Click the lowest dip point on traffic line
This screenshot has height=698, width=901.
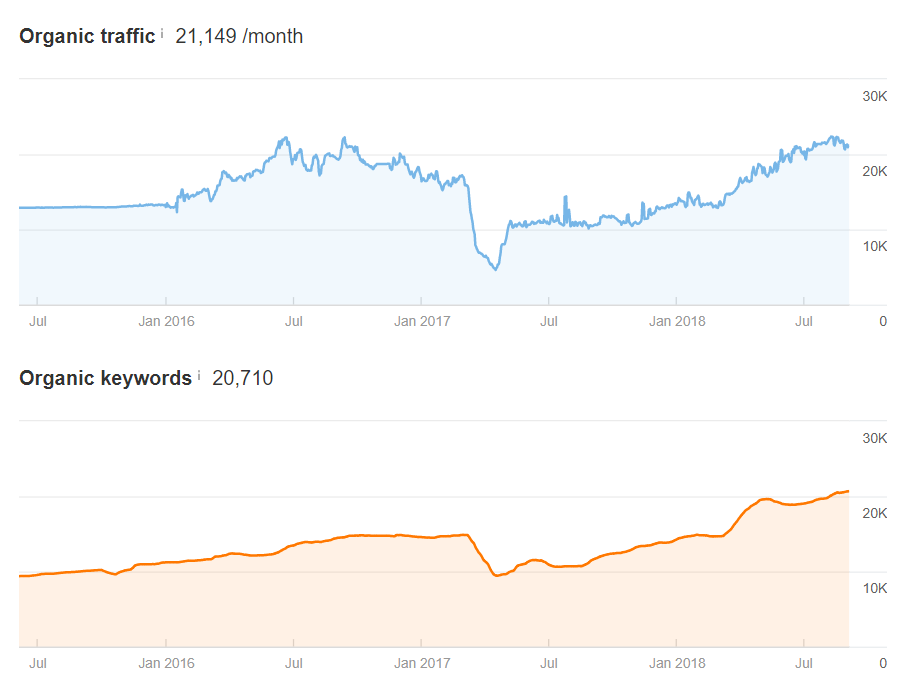pyautogui.click(x=496, y=269)
